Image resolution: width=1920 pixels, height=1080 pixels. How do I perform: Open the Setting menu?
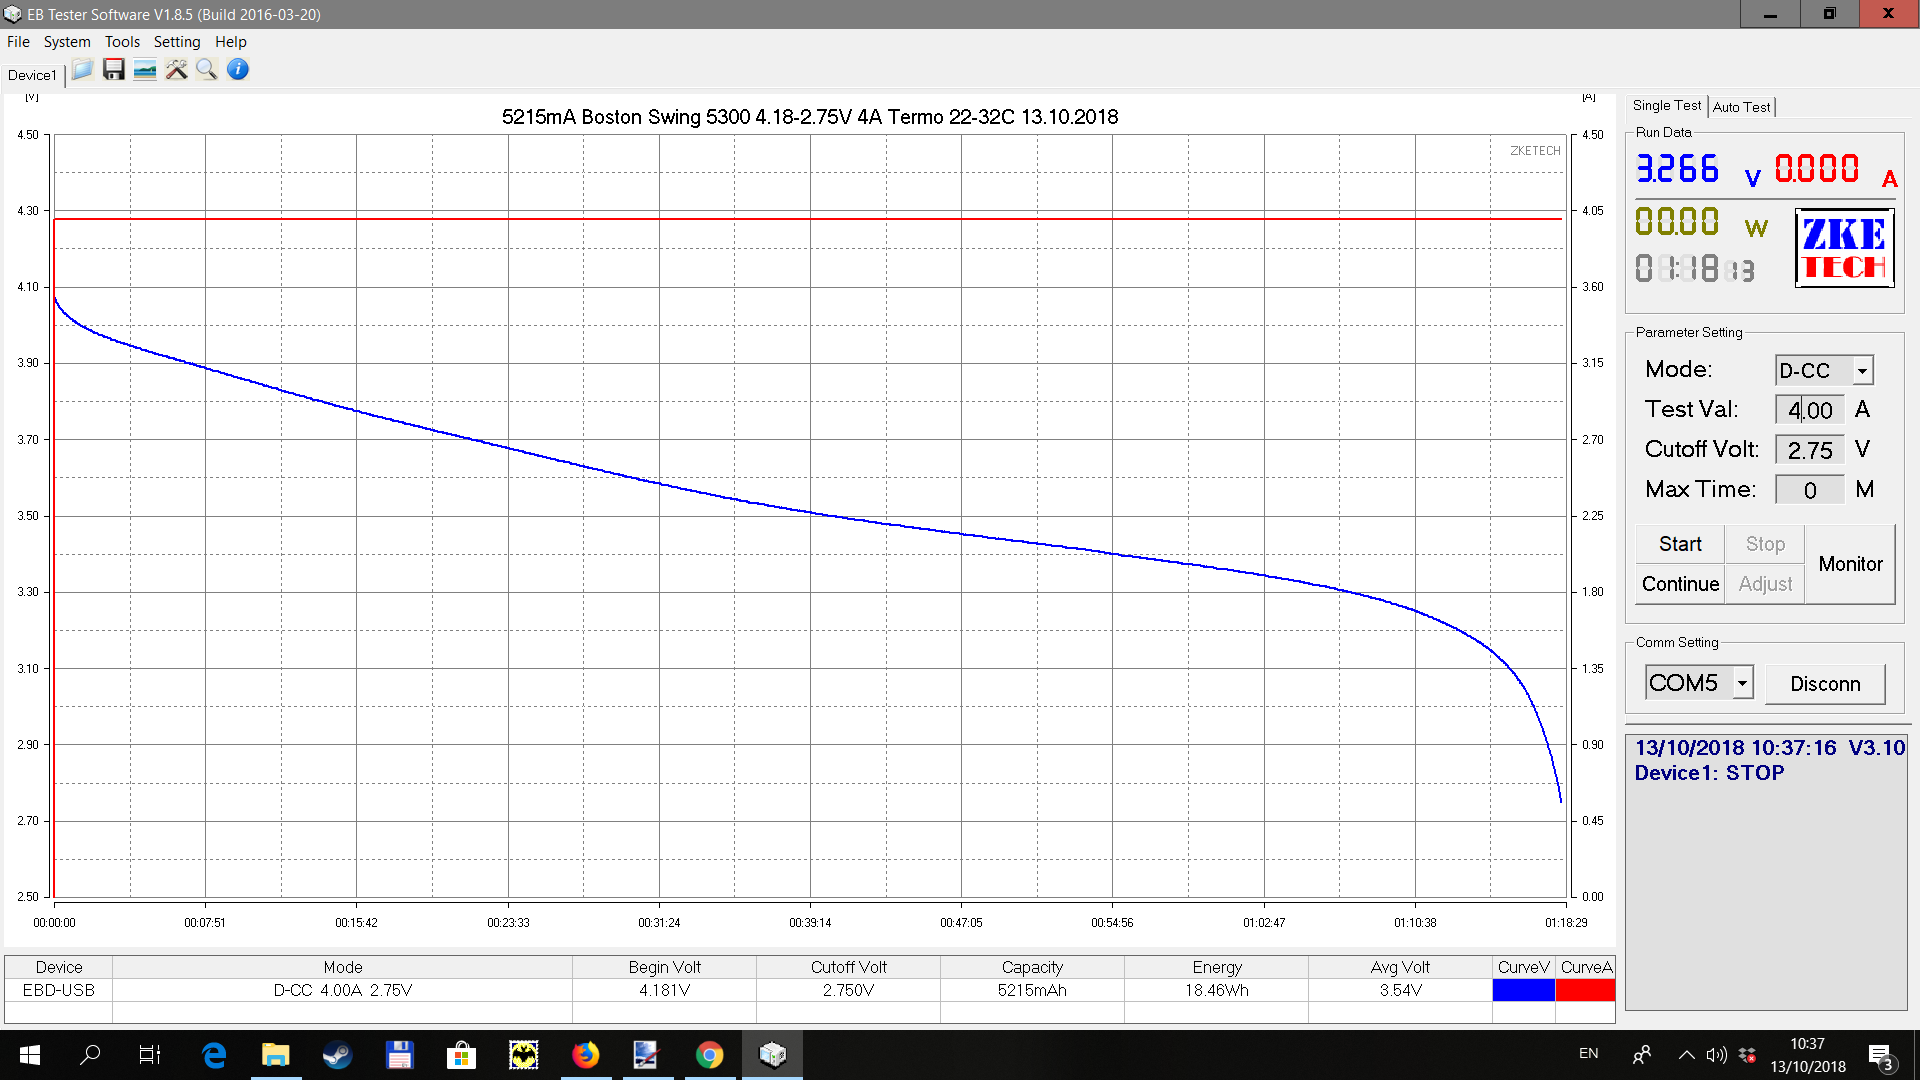tap(177, 42)
